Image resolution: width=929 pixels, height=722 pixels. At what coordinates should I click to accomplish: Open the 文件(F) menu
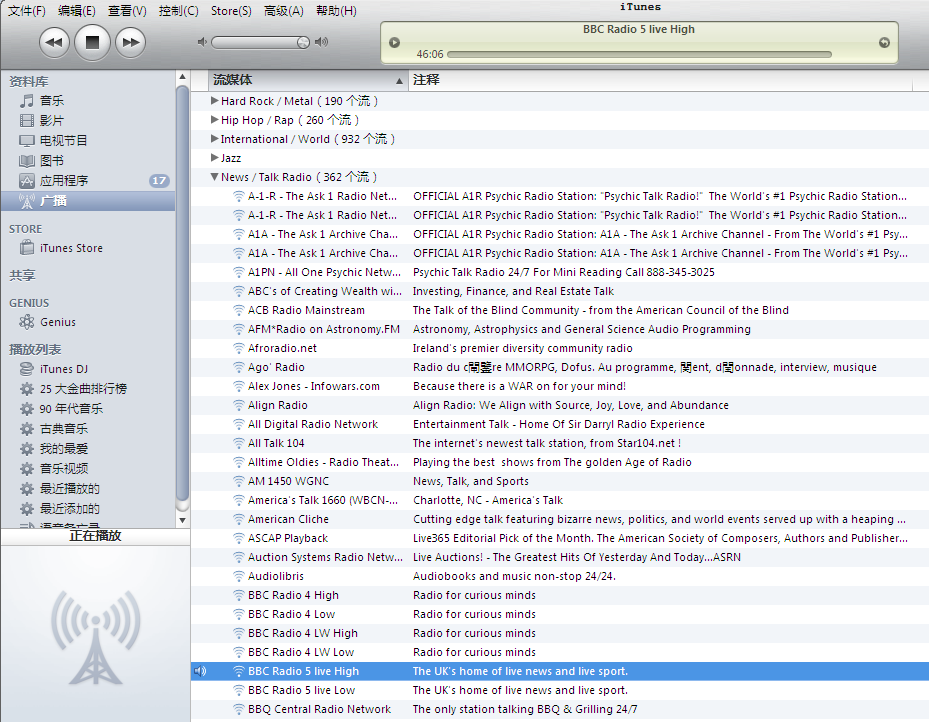click(27, 11)
